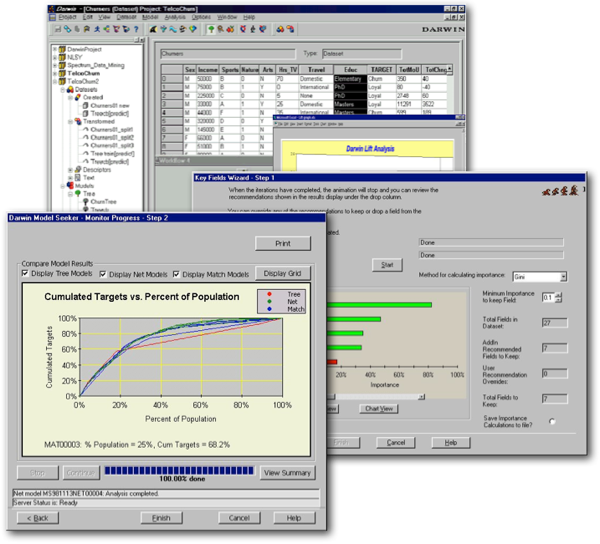Screen dimensions: 600x544
Task: Click the save disk icon in Darwin toolbar
Action: click(58, 29)
